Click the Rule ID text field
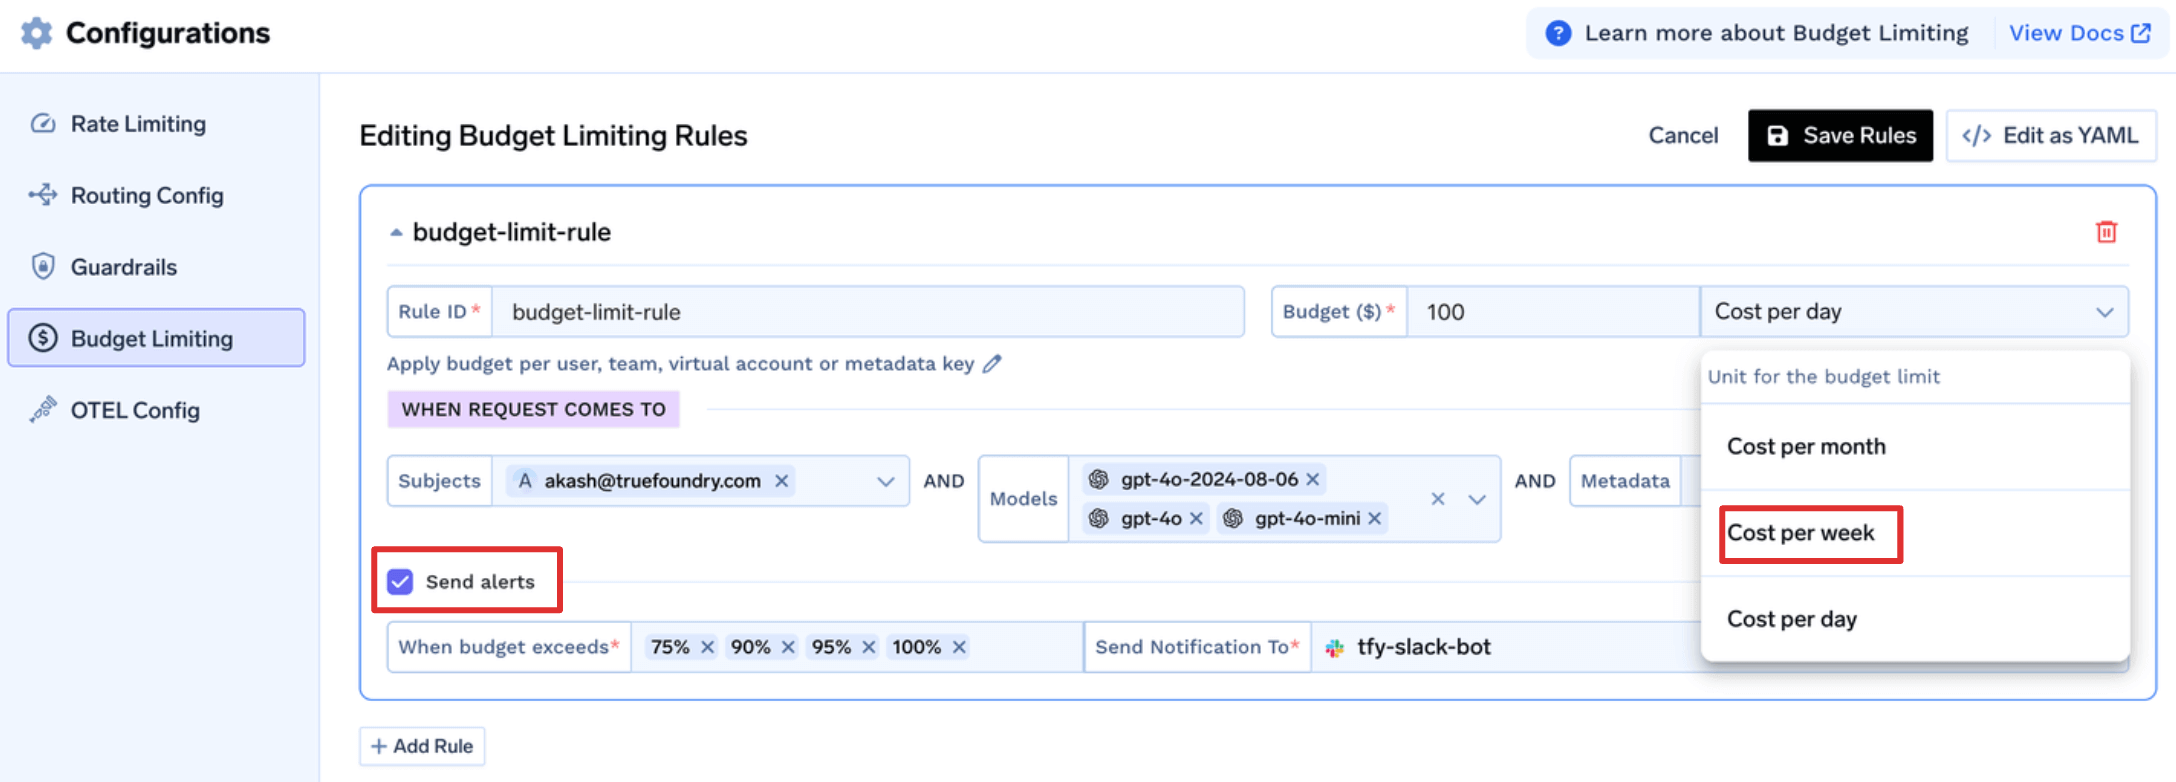 pos(868,312)
